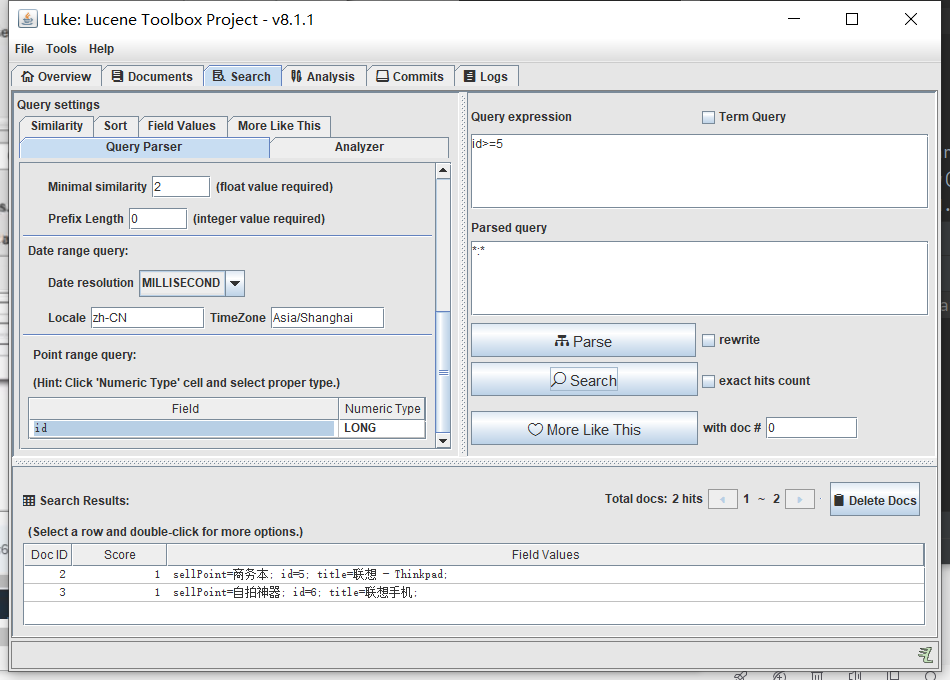Click the Numeric Type column header
This screenshot has height=680, width=950.
(x=382, y=408)
